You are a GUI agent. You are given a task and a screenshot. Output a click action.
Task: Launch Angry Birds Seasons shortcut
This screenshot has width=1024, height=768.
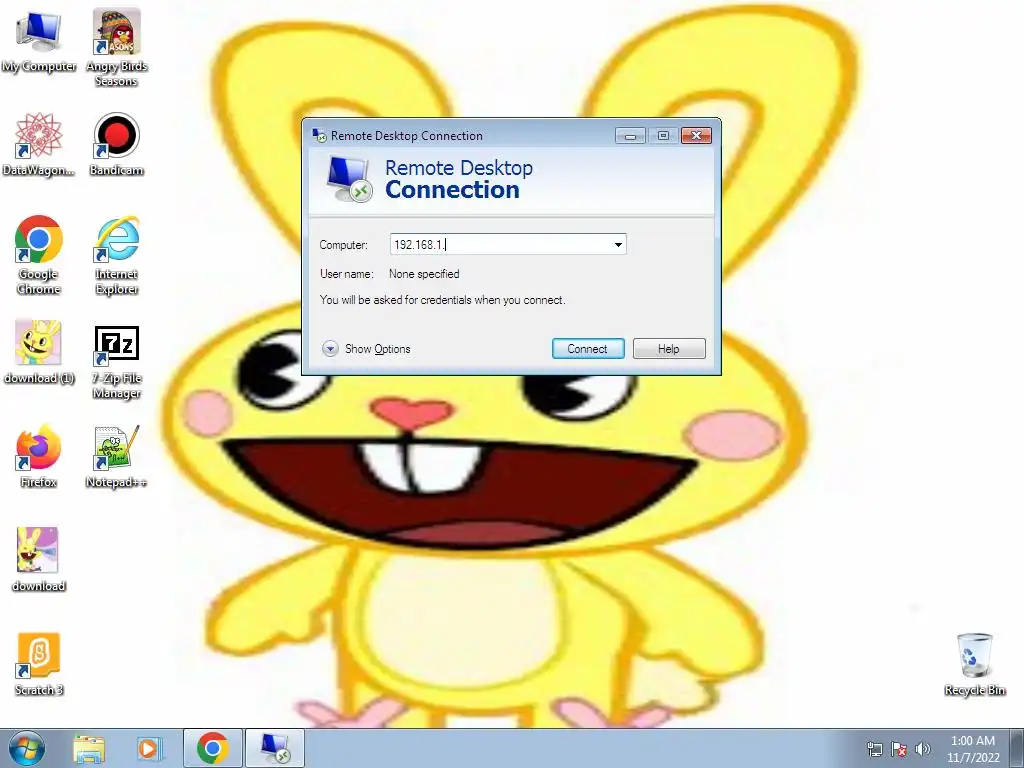pos(116,47)
